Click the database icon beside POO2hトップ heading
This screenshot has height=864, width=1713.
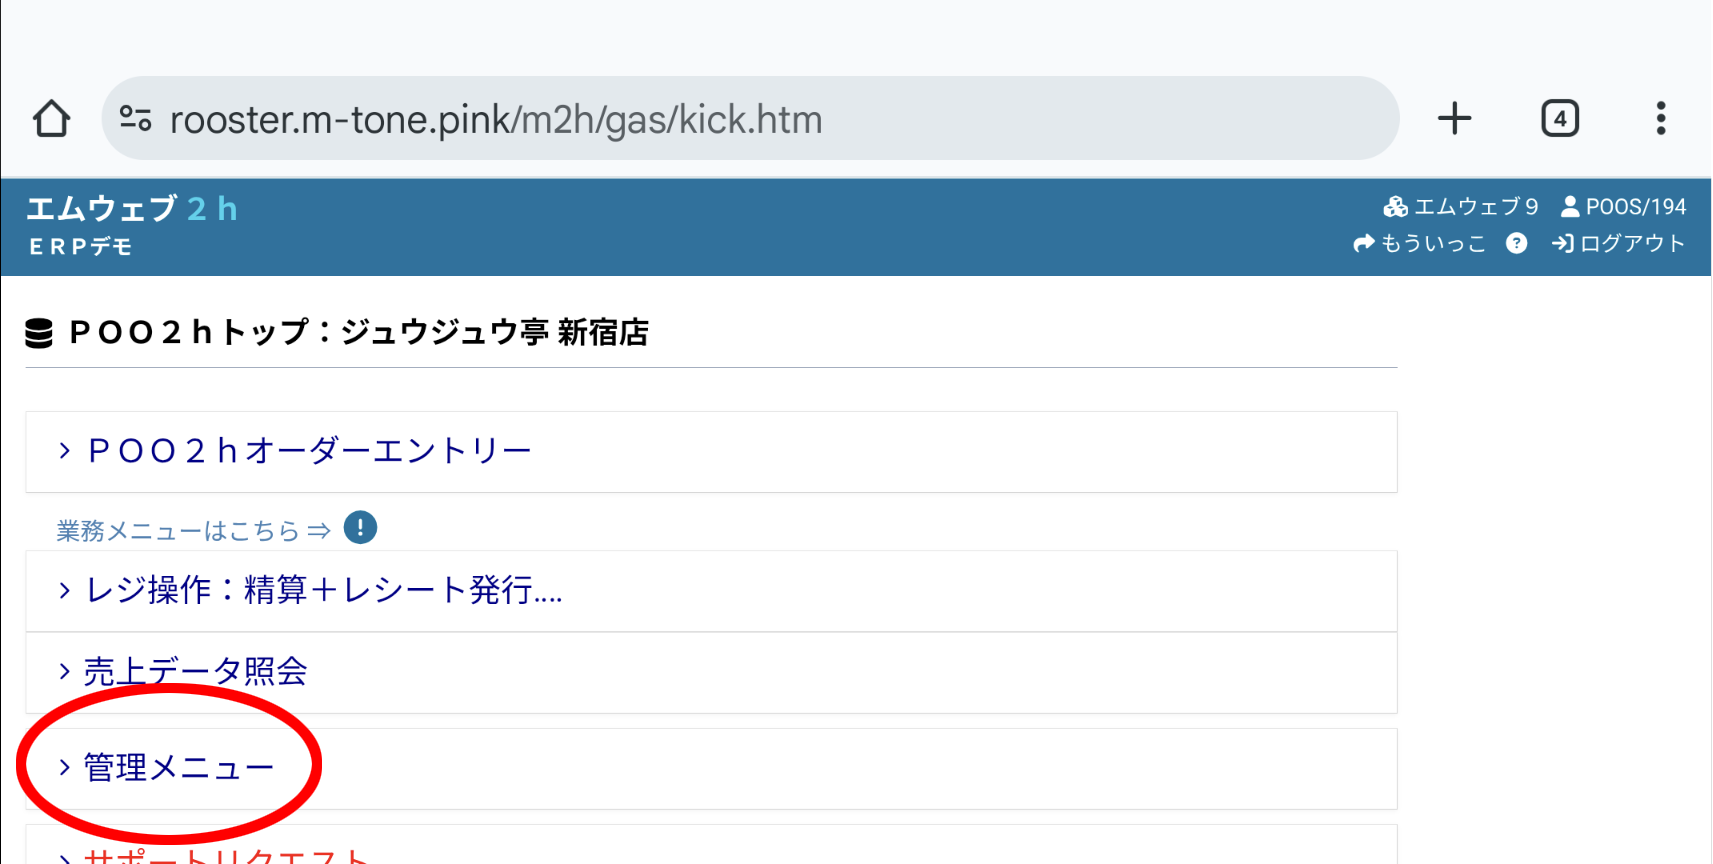point(38,333)
